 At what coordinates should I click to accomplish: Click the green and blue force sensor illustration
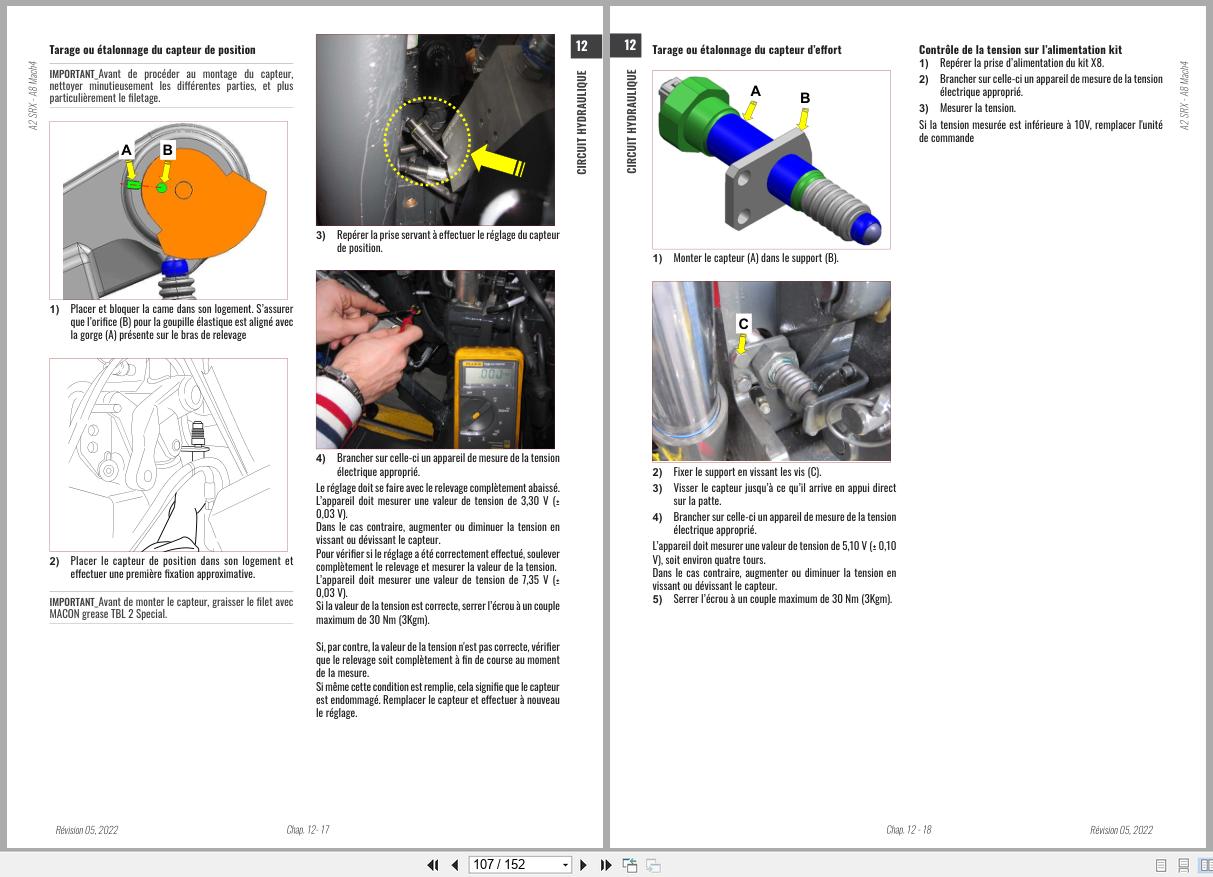tap(771, 159)
